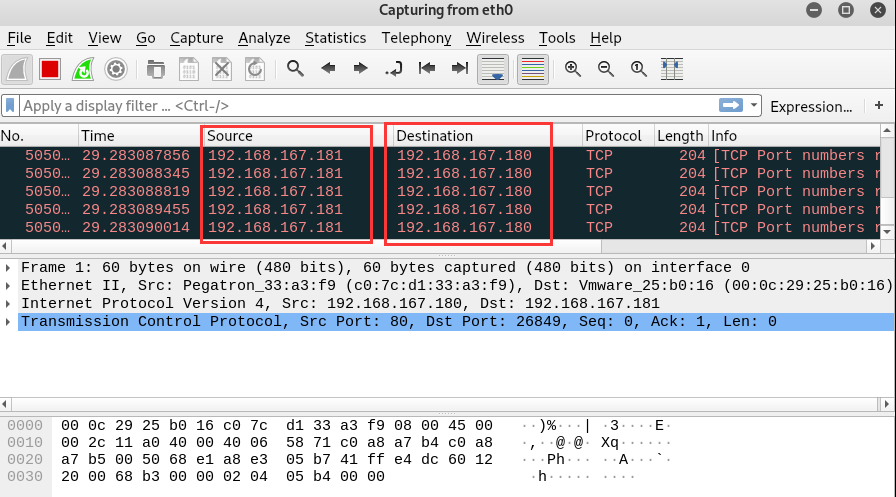Image resolution: width=896 pixels, height=497 pixels.
Task: Select packet at time 29.283088819
Action: 440,191
